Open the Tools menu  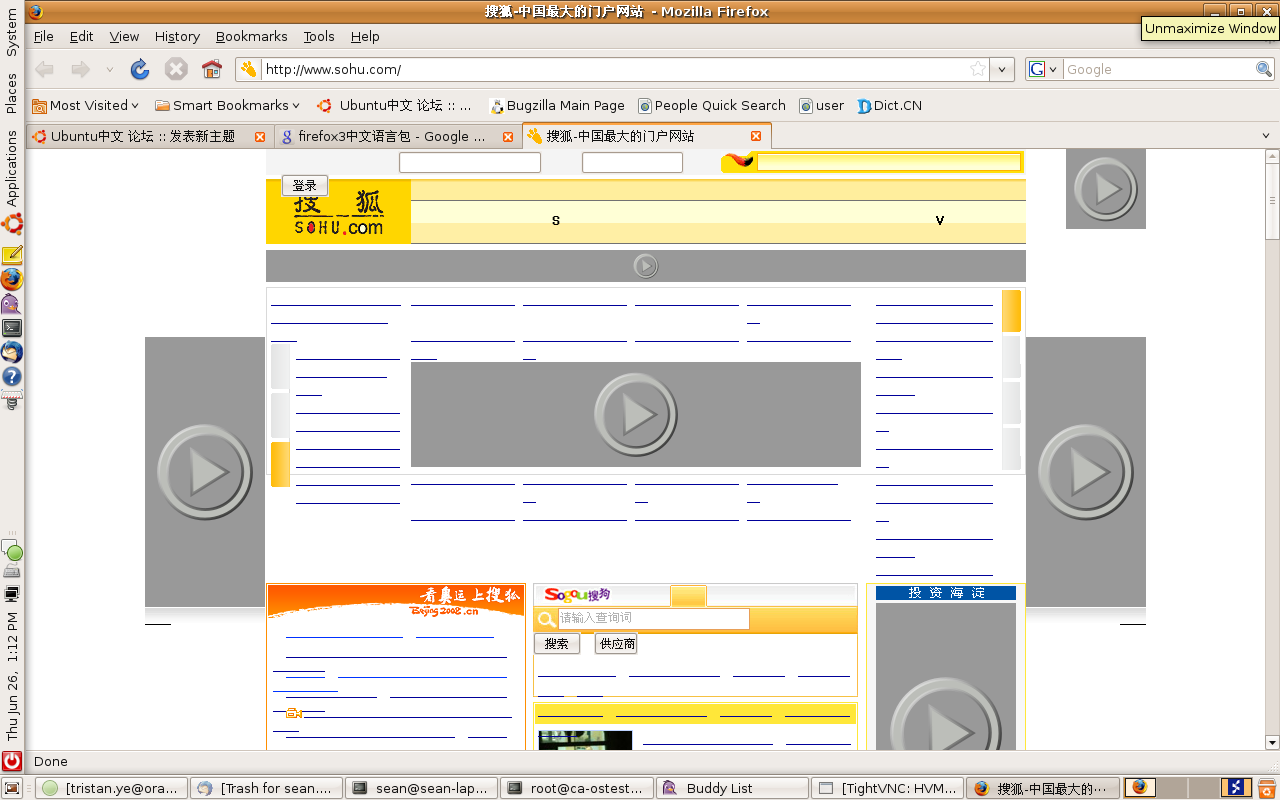pos(319,36)
